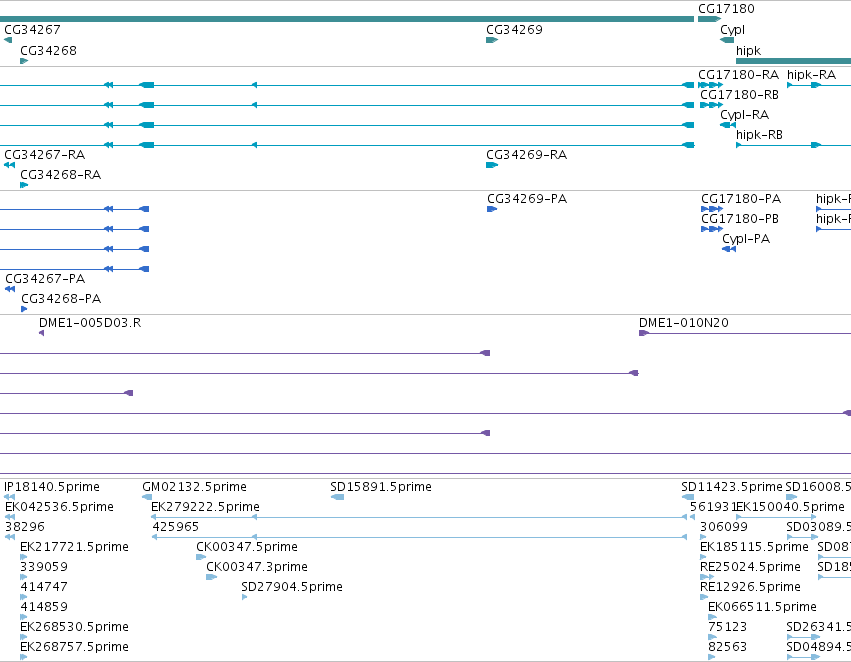851x662 pixels.
Task: Click the CG34269-PA protein label
Action: 527,199
